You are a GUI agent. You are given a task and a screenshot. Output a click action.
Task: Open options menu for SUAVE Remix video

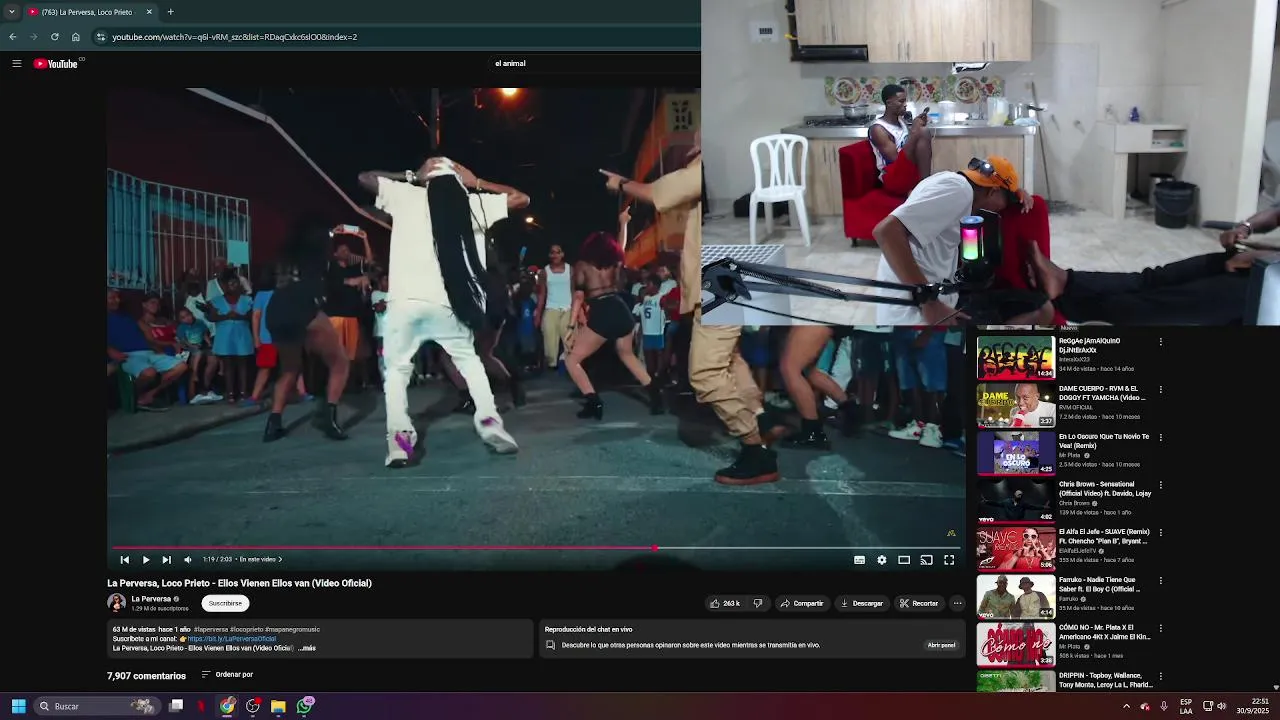click(x=1161, y=533)
